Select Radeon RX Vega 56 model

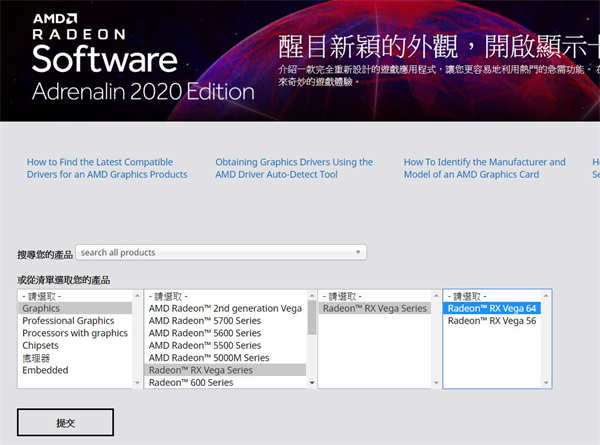492,321
